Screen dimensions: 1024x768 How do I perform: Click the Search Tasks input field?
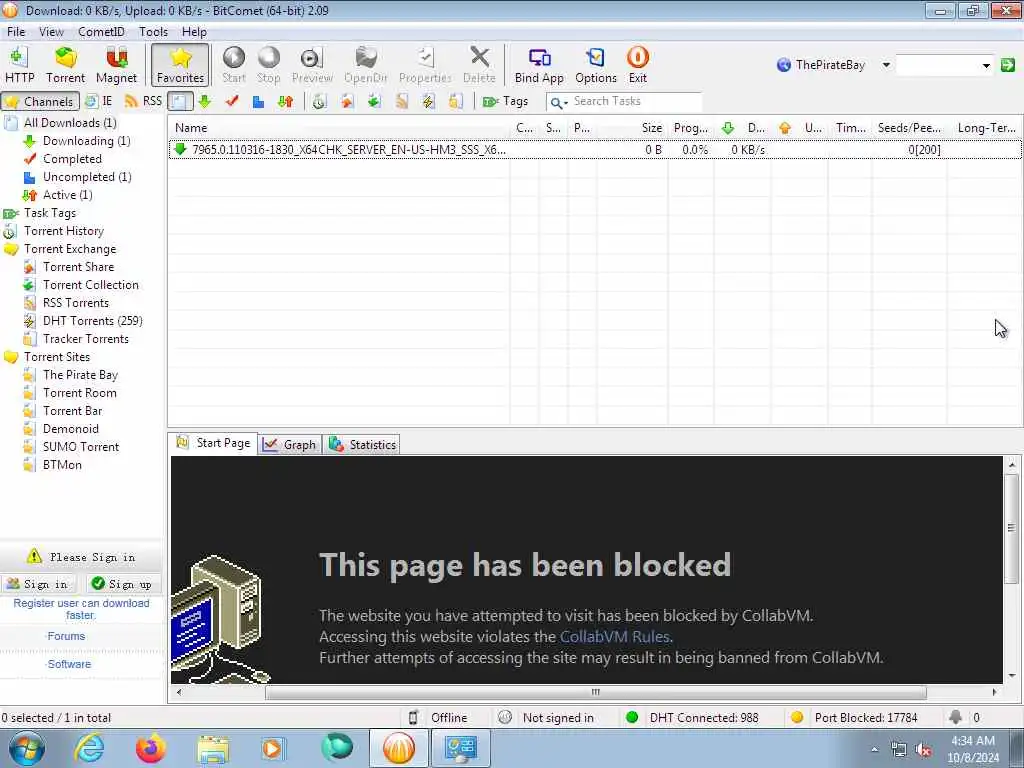pyautogui.click(x=635, y=101)
